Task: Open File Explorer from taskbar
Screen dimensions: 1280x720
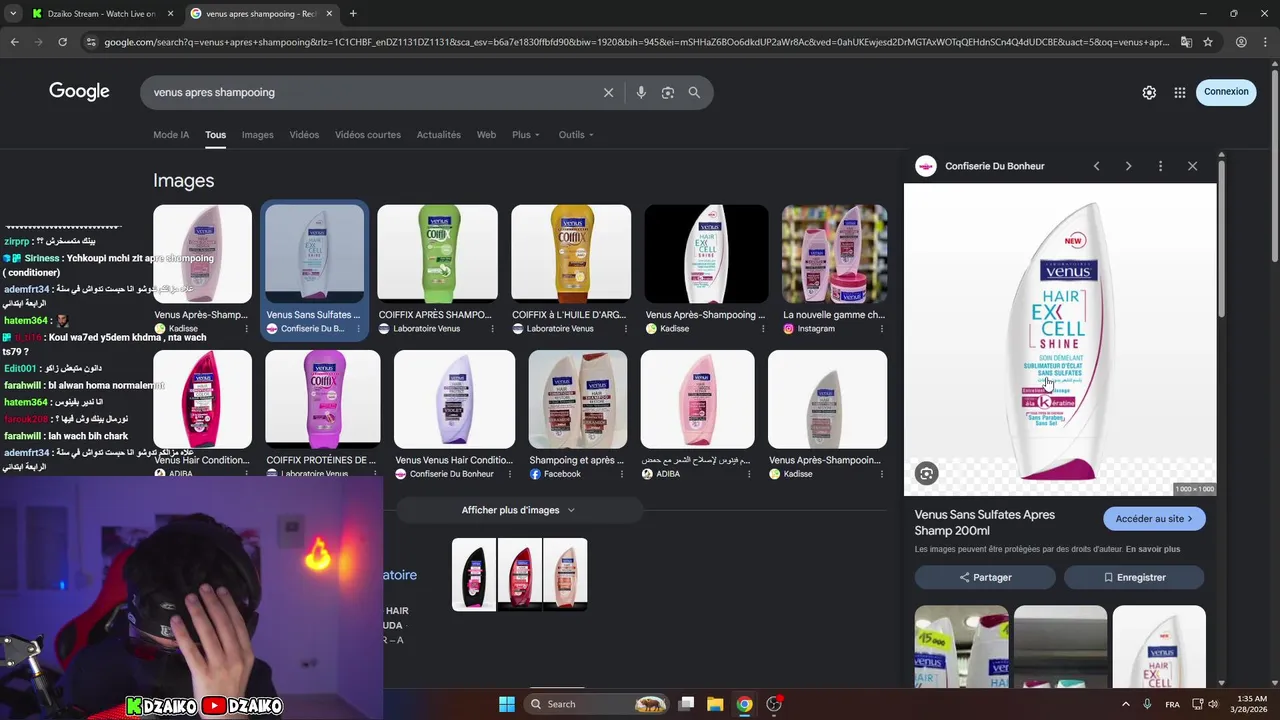Action: (715, 704)
